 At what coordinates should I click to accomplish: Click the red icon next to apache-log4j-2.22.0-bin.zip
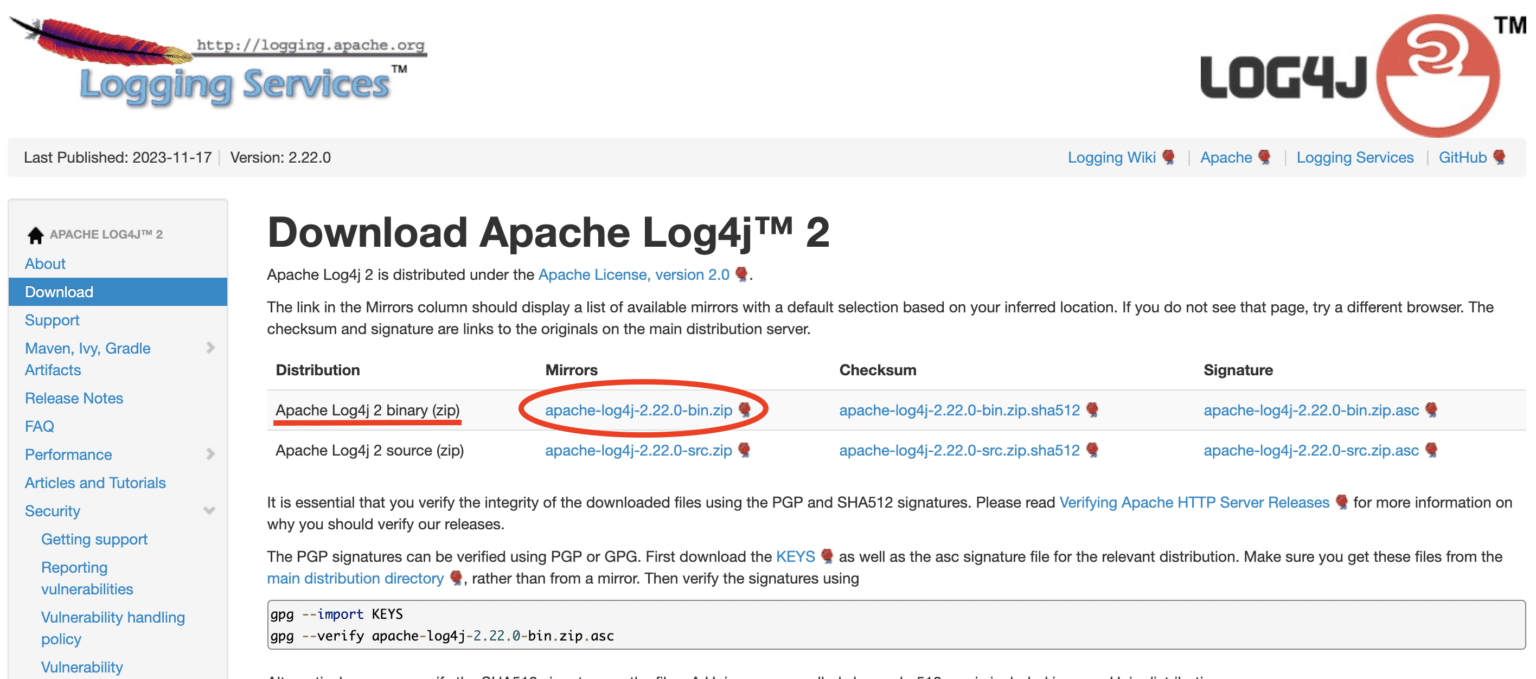click(744, 409)
